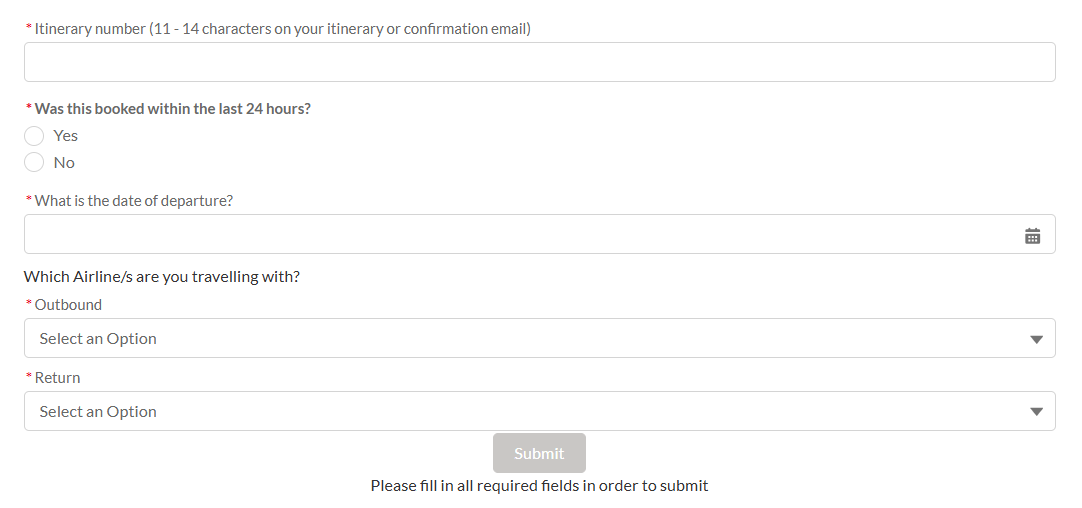Click 'Select an Option' text under Outbound
Screen dimensions: 1082x508
tap(98, 338)
